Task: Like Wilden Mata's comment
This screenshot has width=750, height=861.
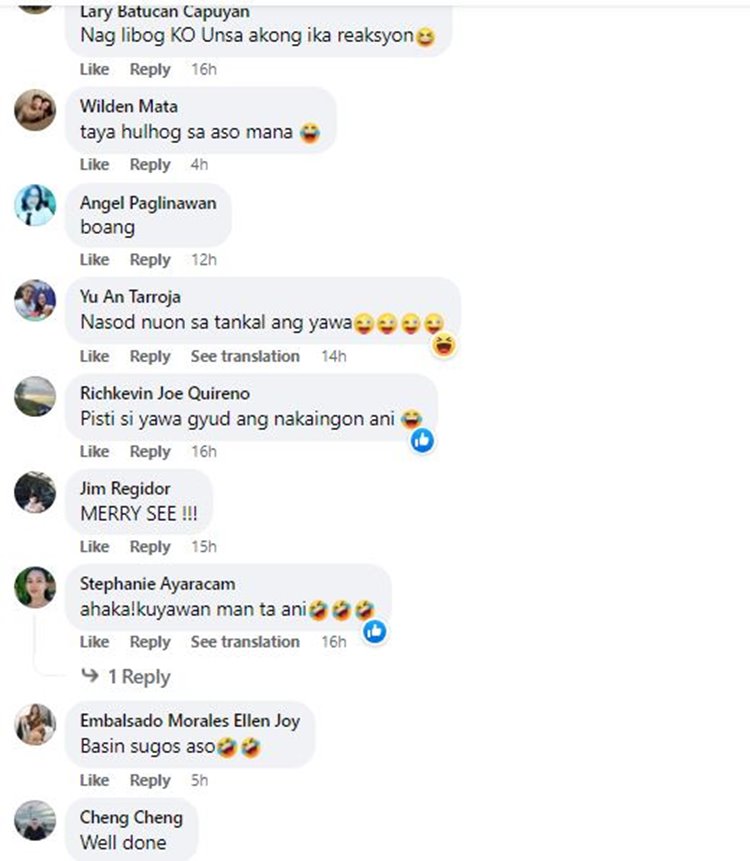Action: [x=94, y=164]
